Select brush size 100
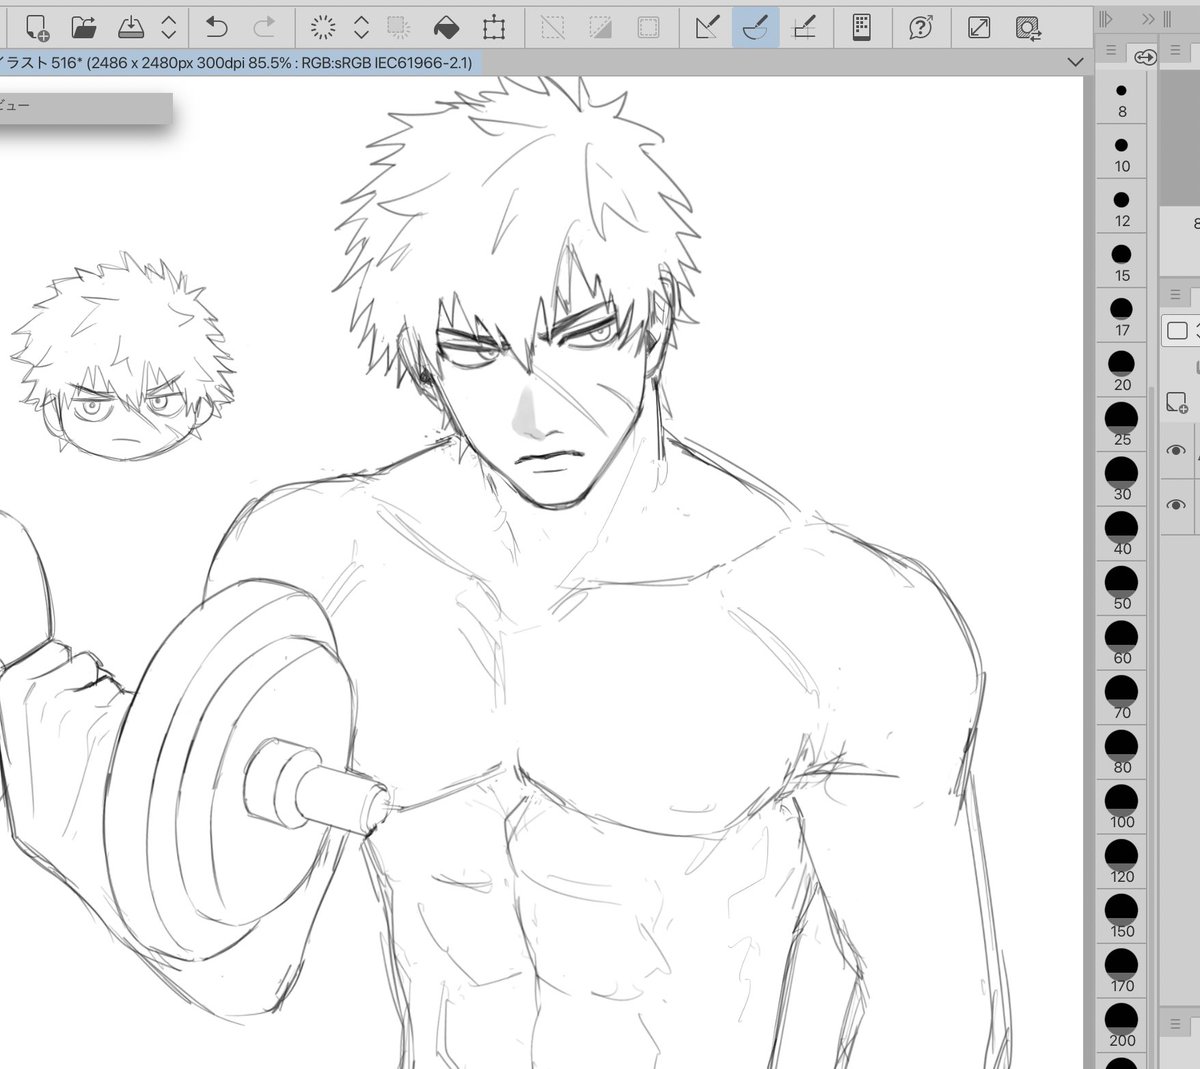1200x1069 pixels. click(1122, 808)
